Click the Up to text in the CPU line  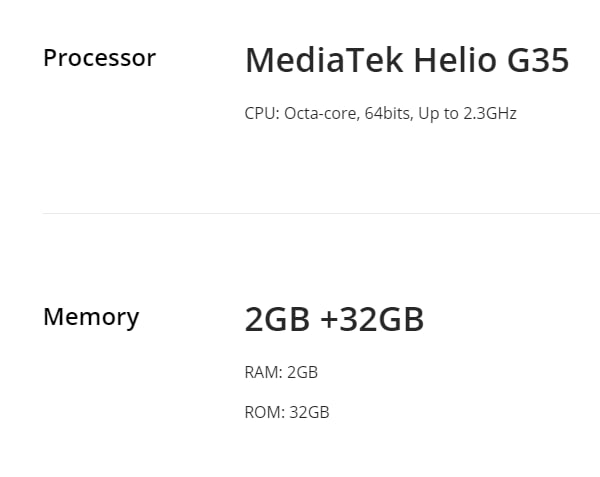[439, 114]
